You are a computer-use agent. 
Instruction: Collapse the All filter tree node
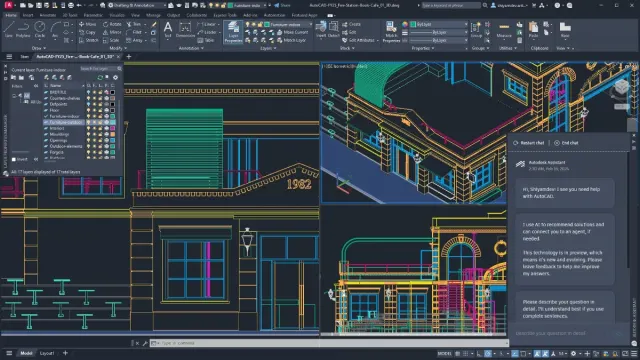[x=14, y=96]
